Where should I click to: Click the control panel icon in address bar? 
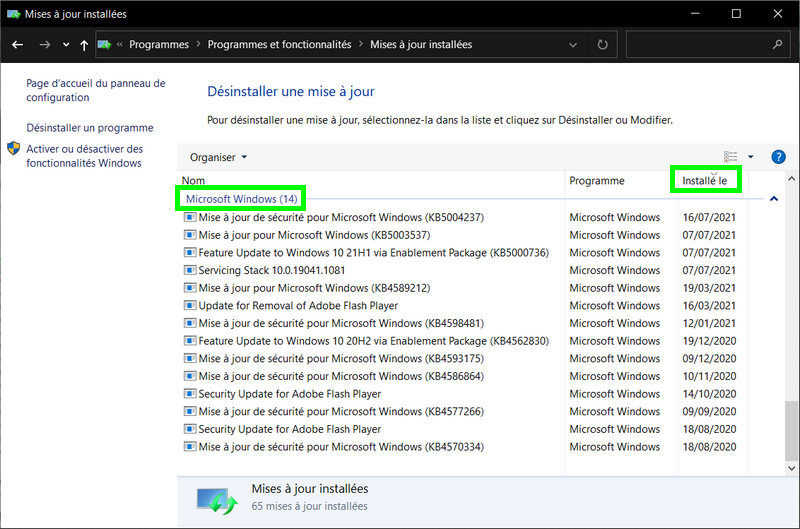105,45
